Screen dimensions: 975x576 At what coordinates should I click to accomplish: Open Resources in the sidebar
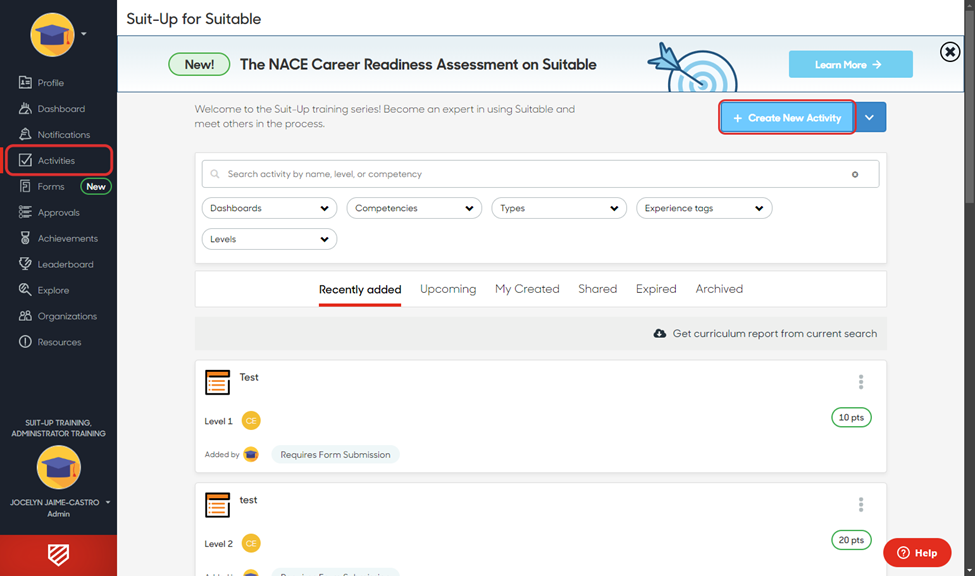pyautogui.click(x=50, y=342)
